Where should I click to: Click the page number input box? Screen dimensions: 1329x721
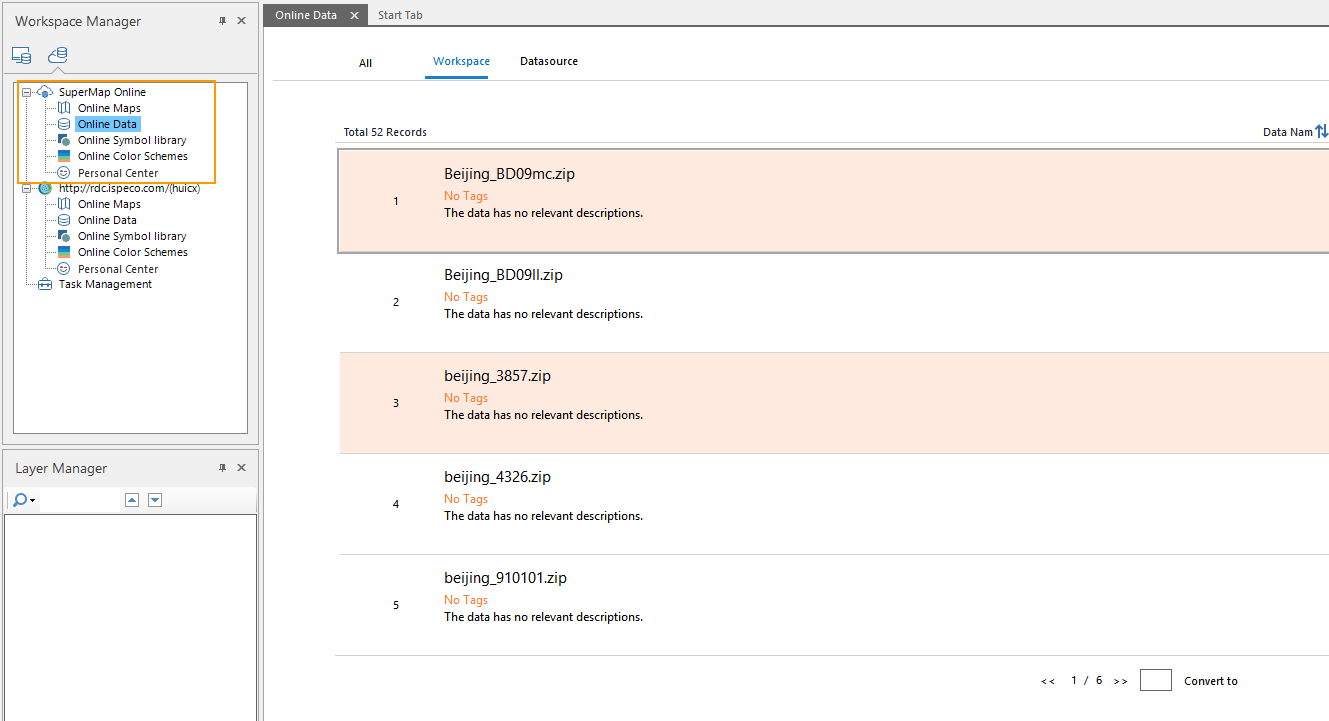coord(1155,680)
